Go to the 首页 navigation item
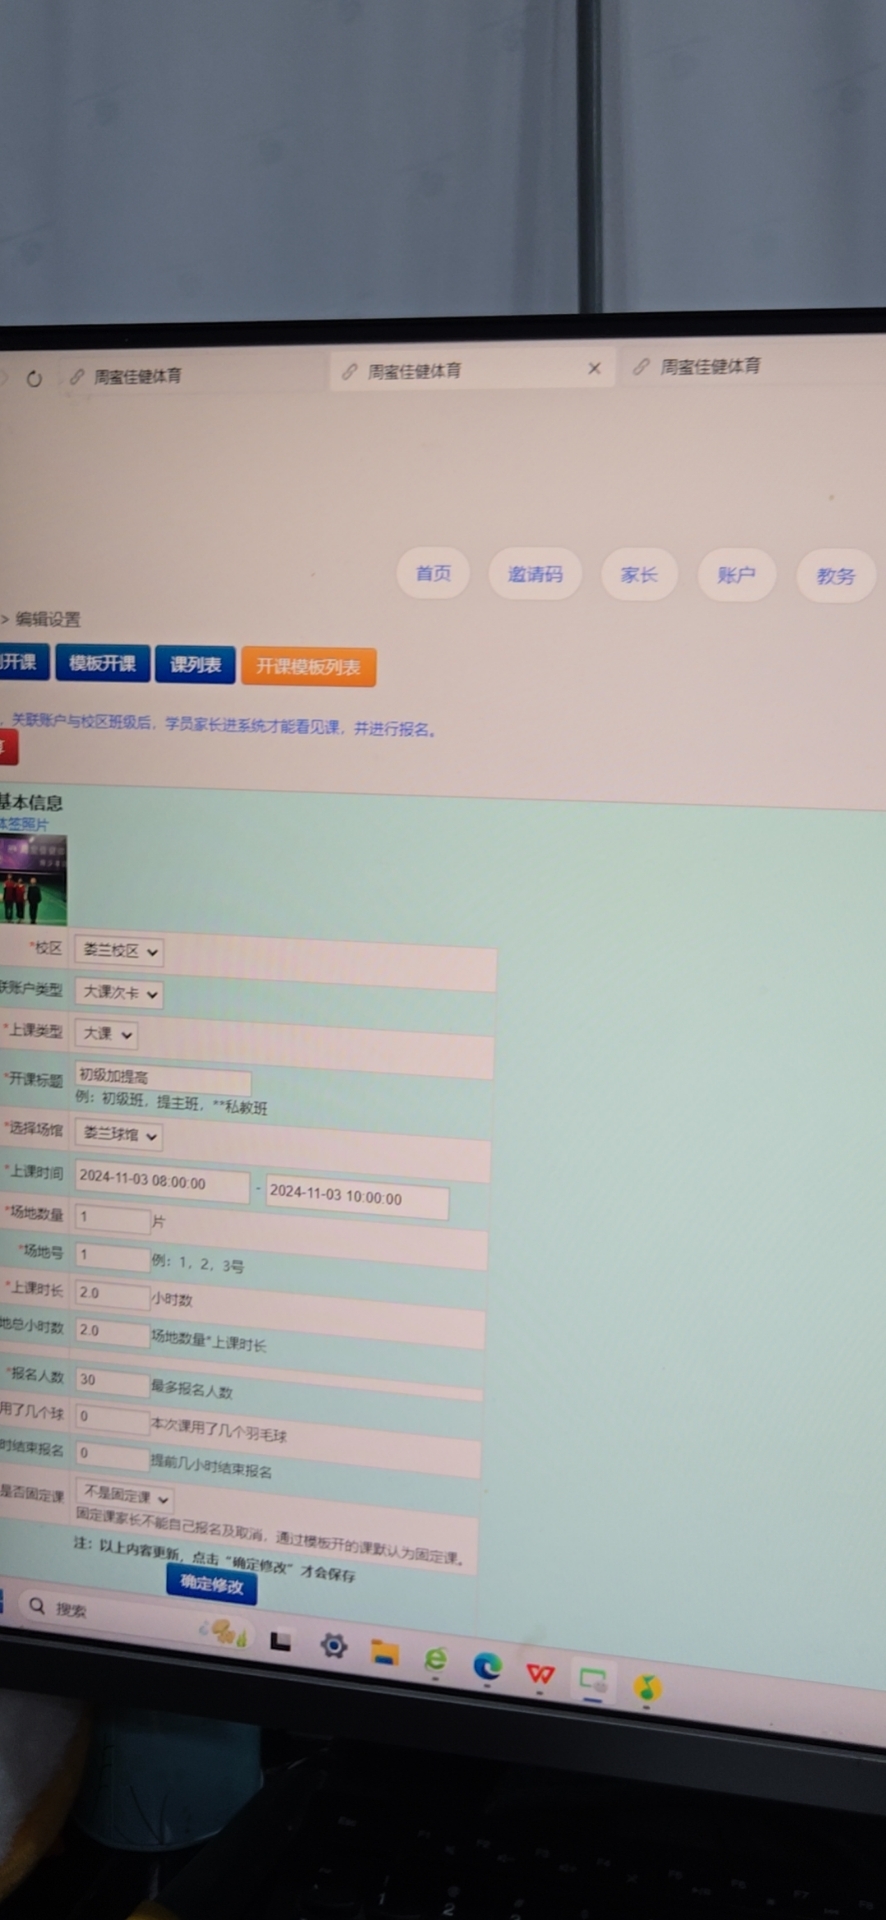The image size is (886, 1920). 433,573
